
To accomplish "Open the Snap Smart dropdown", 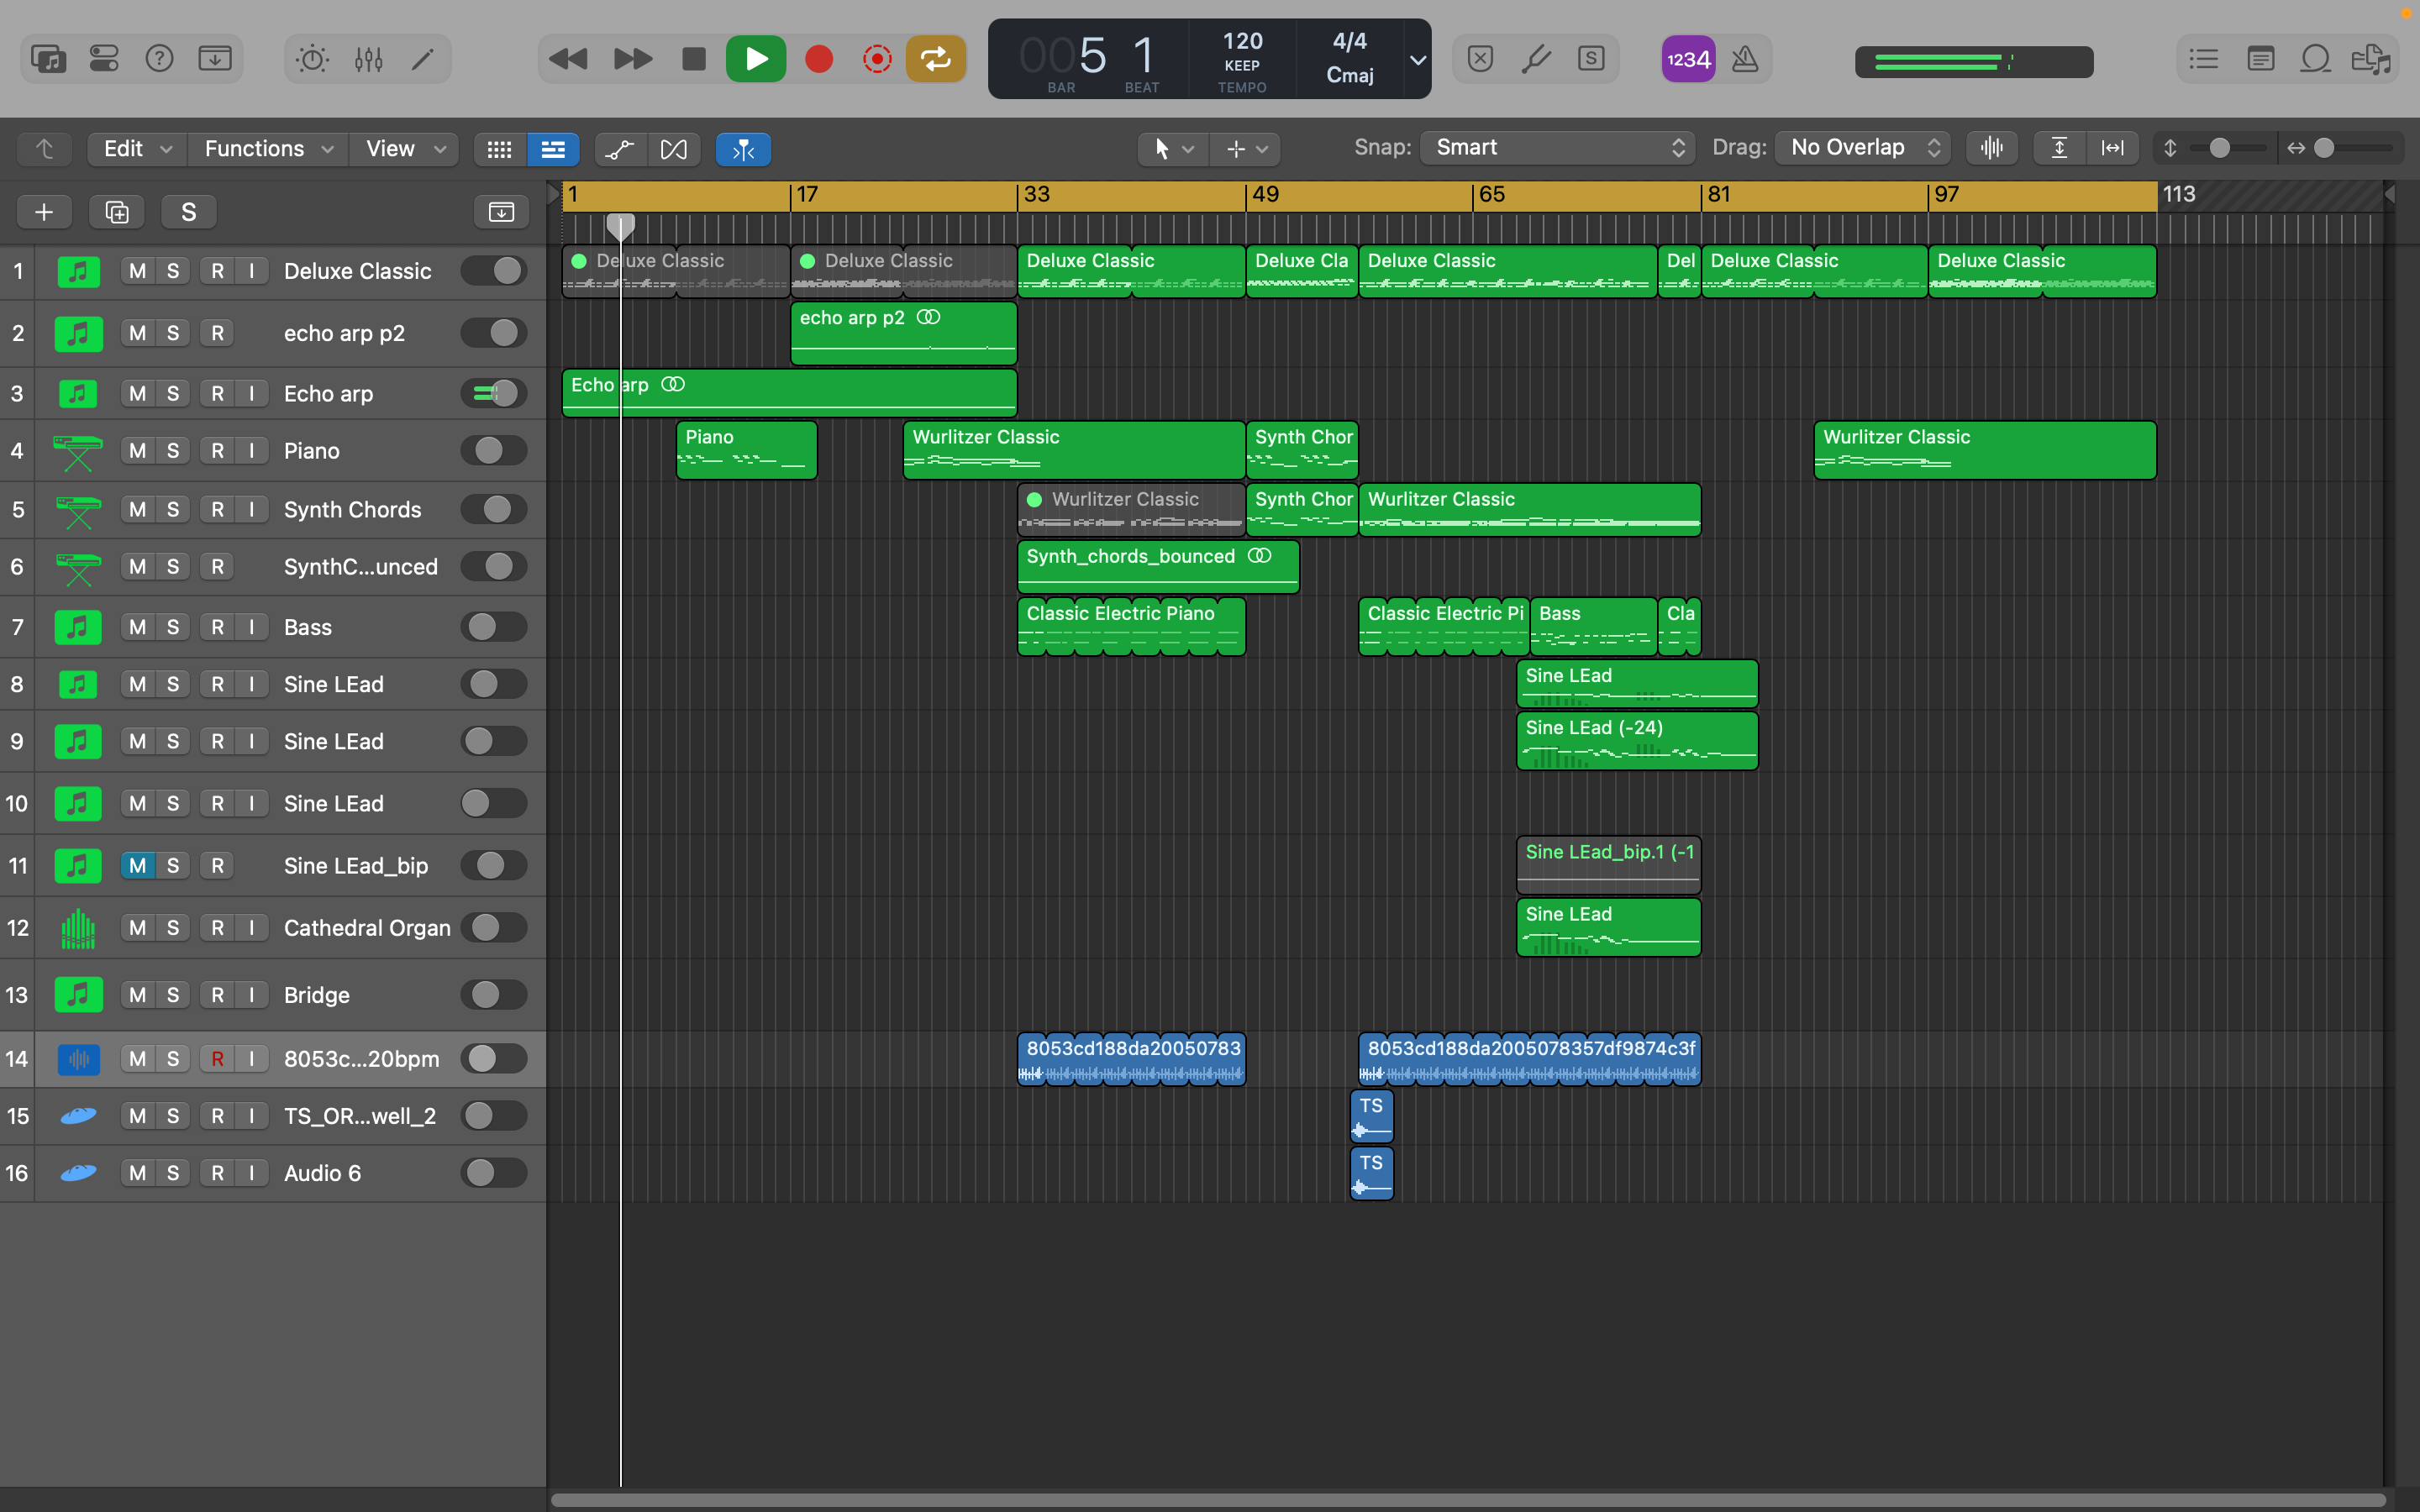I will pos(1556,148).
